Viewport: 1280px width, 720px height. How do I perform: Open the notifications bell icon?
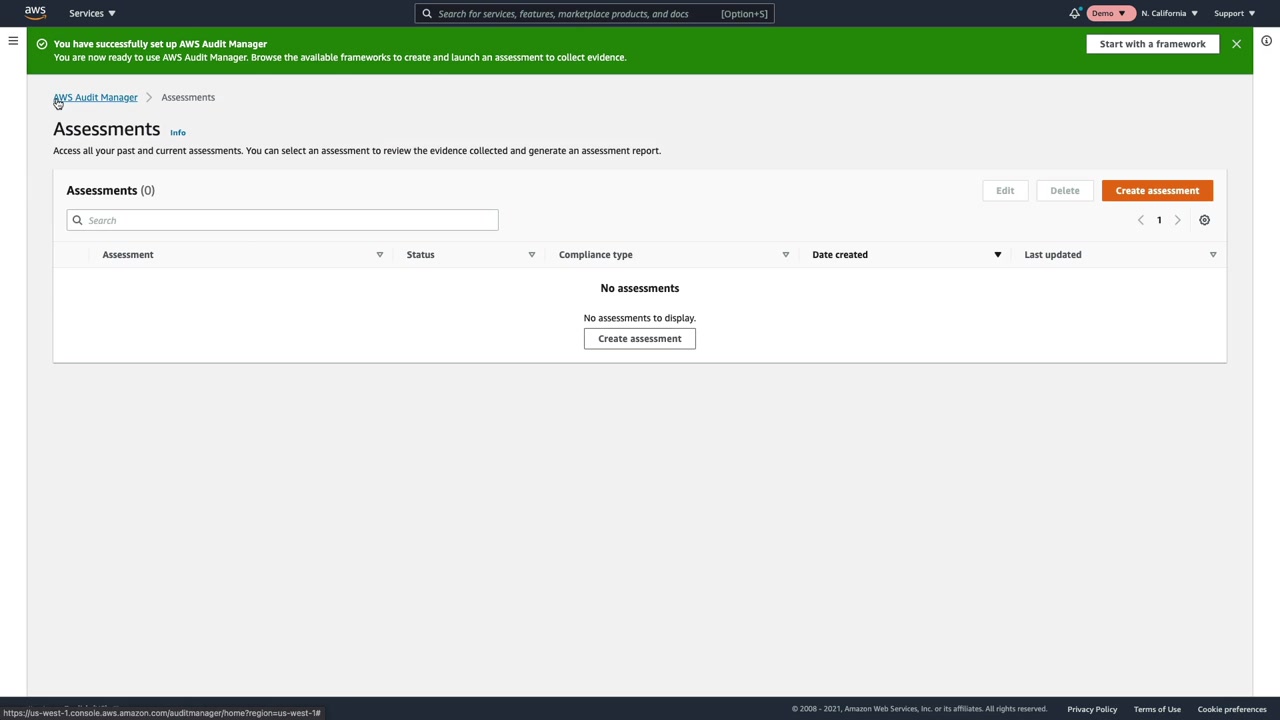(x=1075, y=13)
